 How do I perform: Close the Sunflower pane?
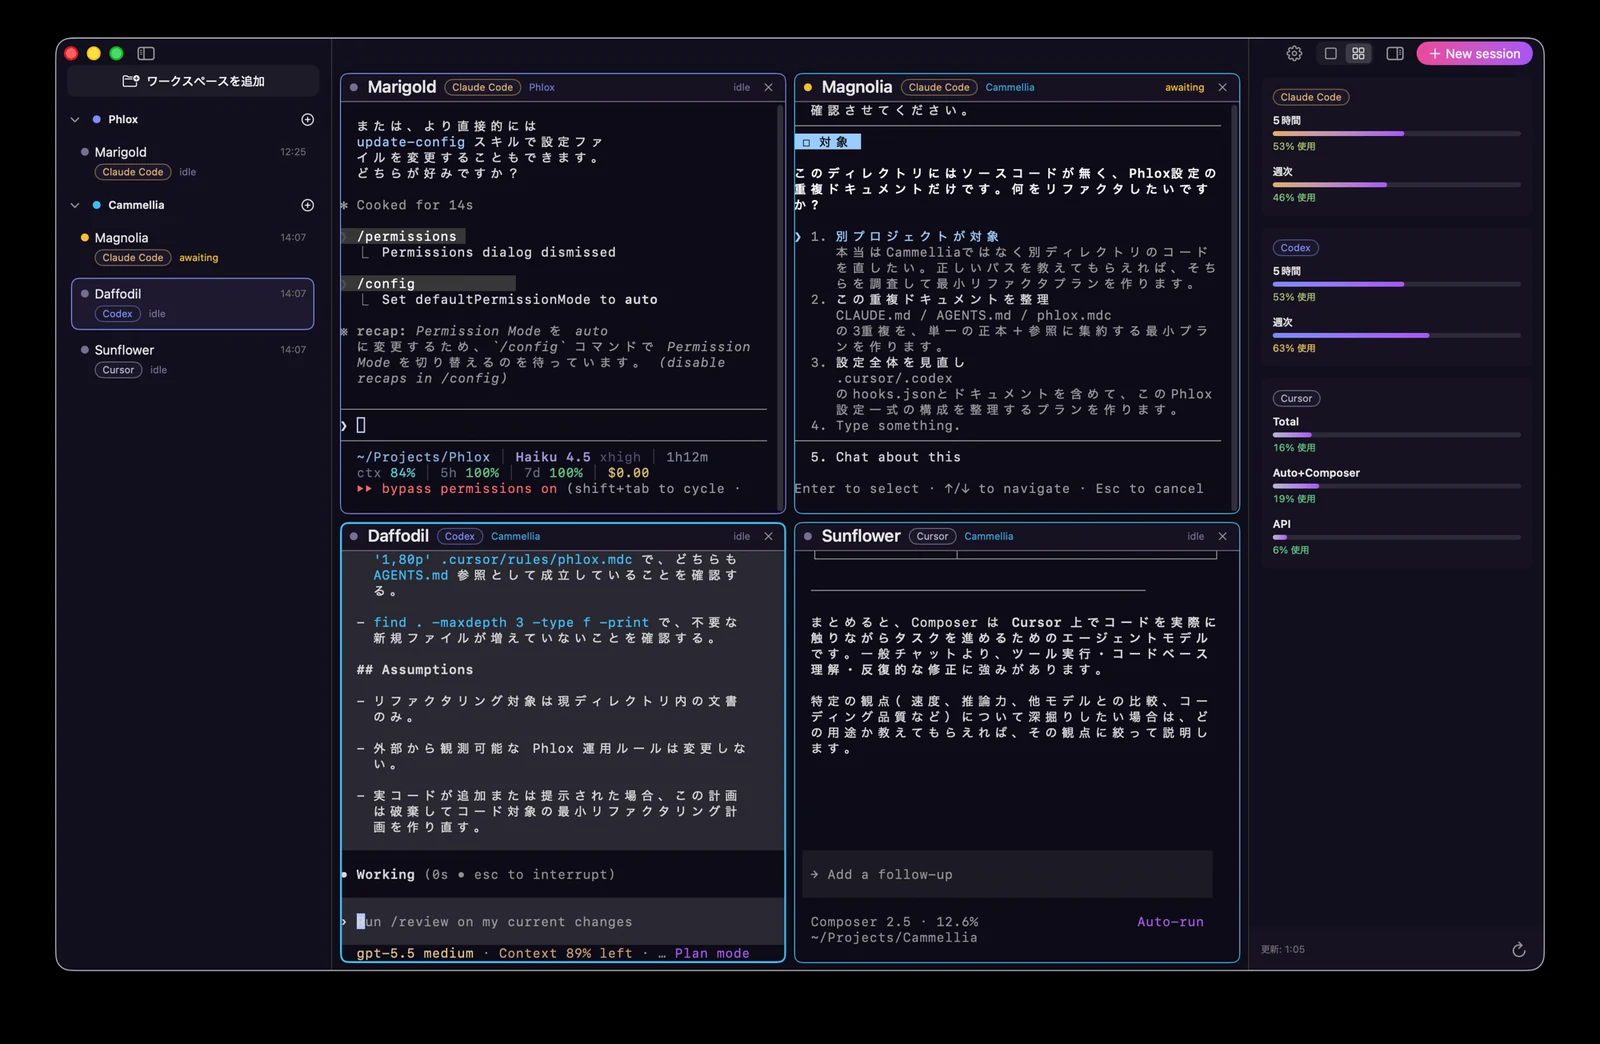click(x=1222, y=536)
